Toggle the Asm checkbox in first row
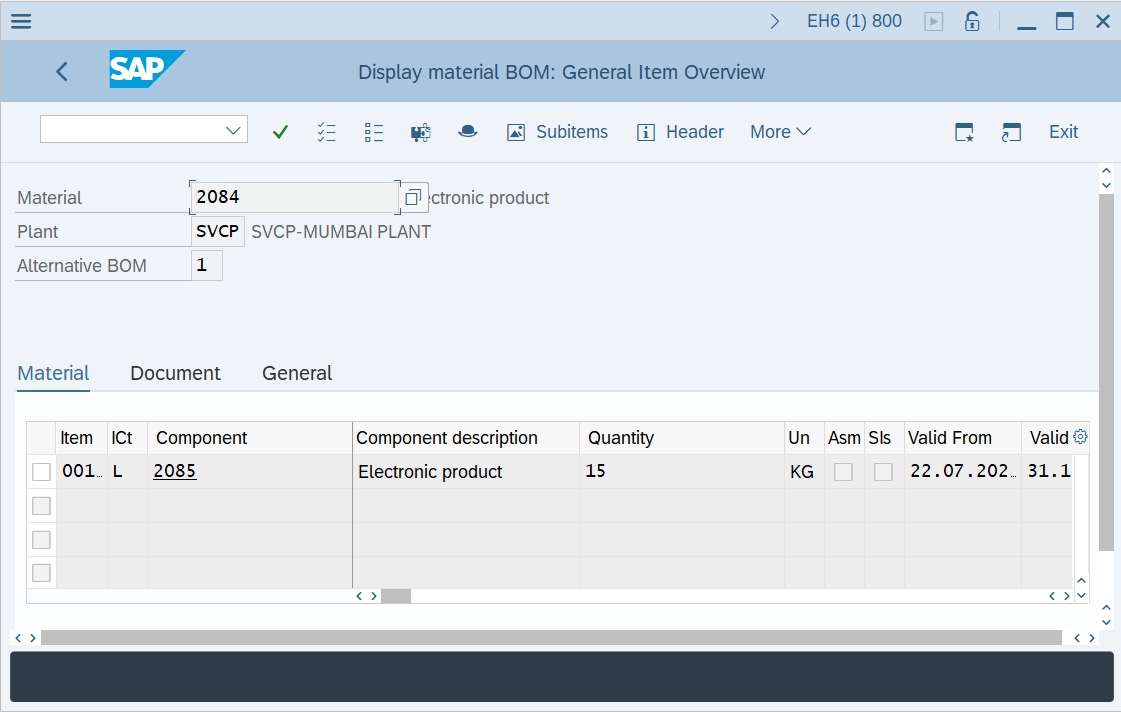Viewport: 1121px width, 712px height. pyautogui.click(x=843, y=472)
